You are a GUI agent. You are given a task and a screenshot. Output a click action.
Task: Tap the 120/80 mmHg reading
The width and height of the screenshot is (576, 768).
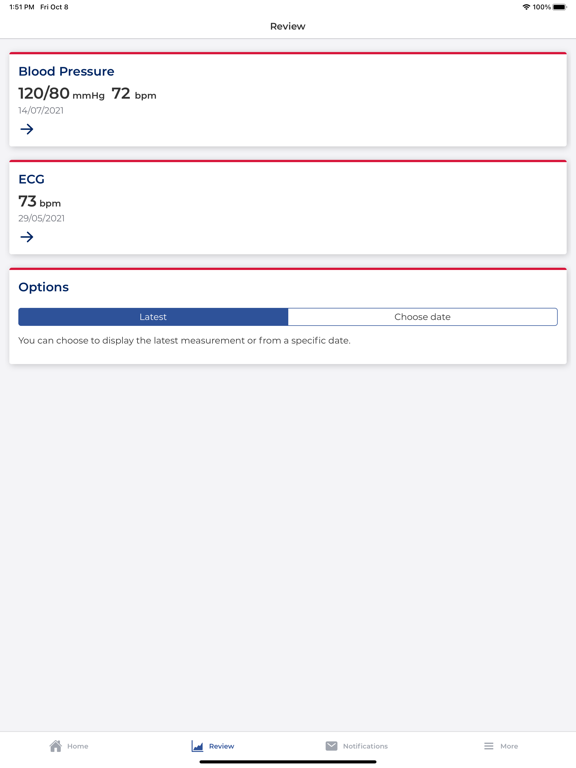coord(62,94)
